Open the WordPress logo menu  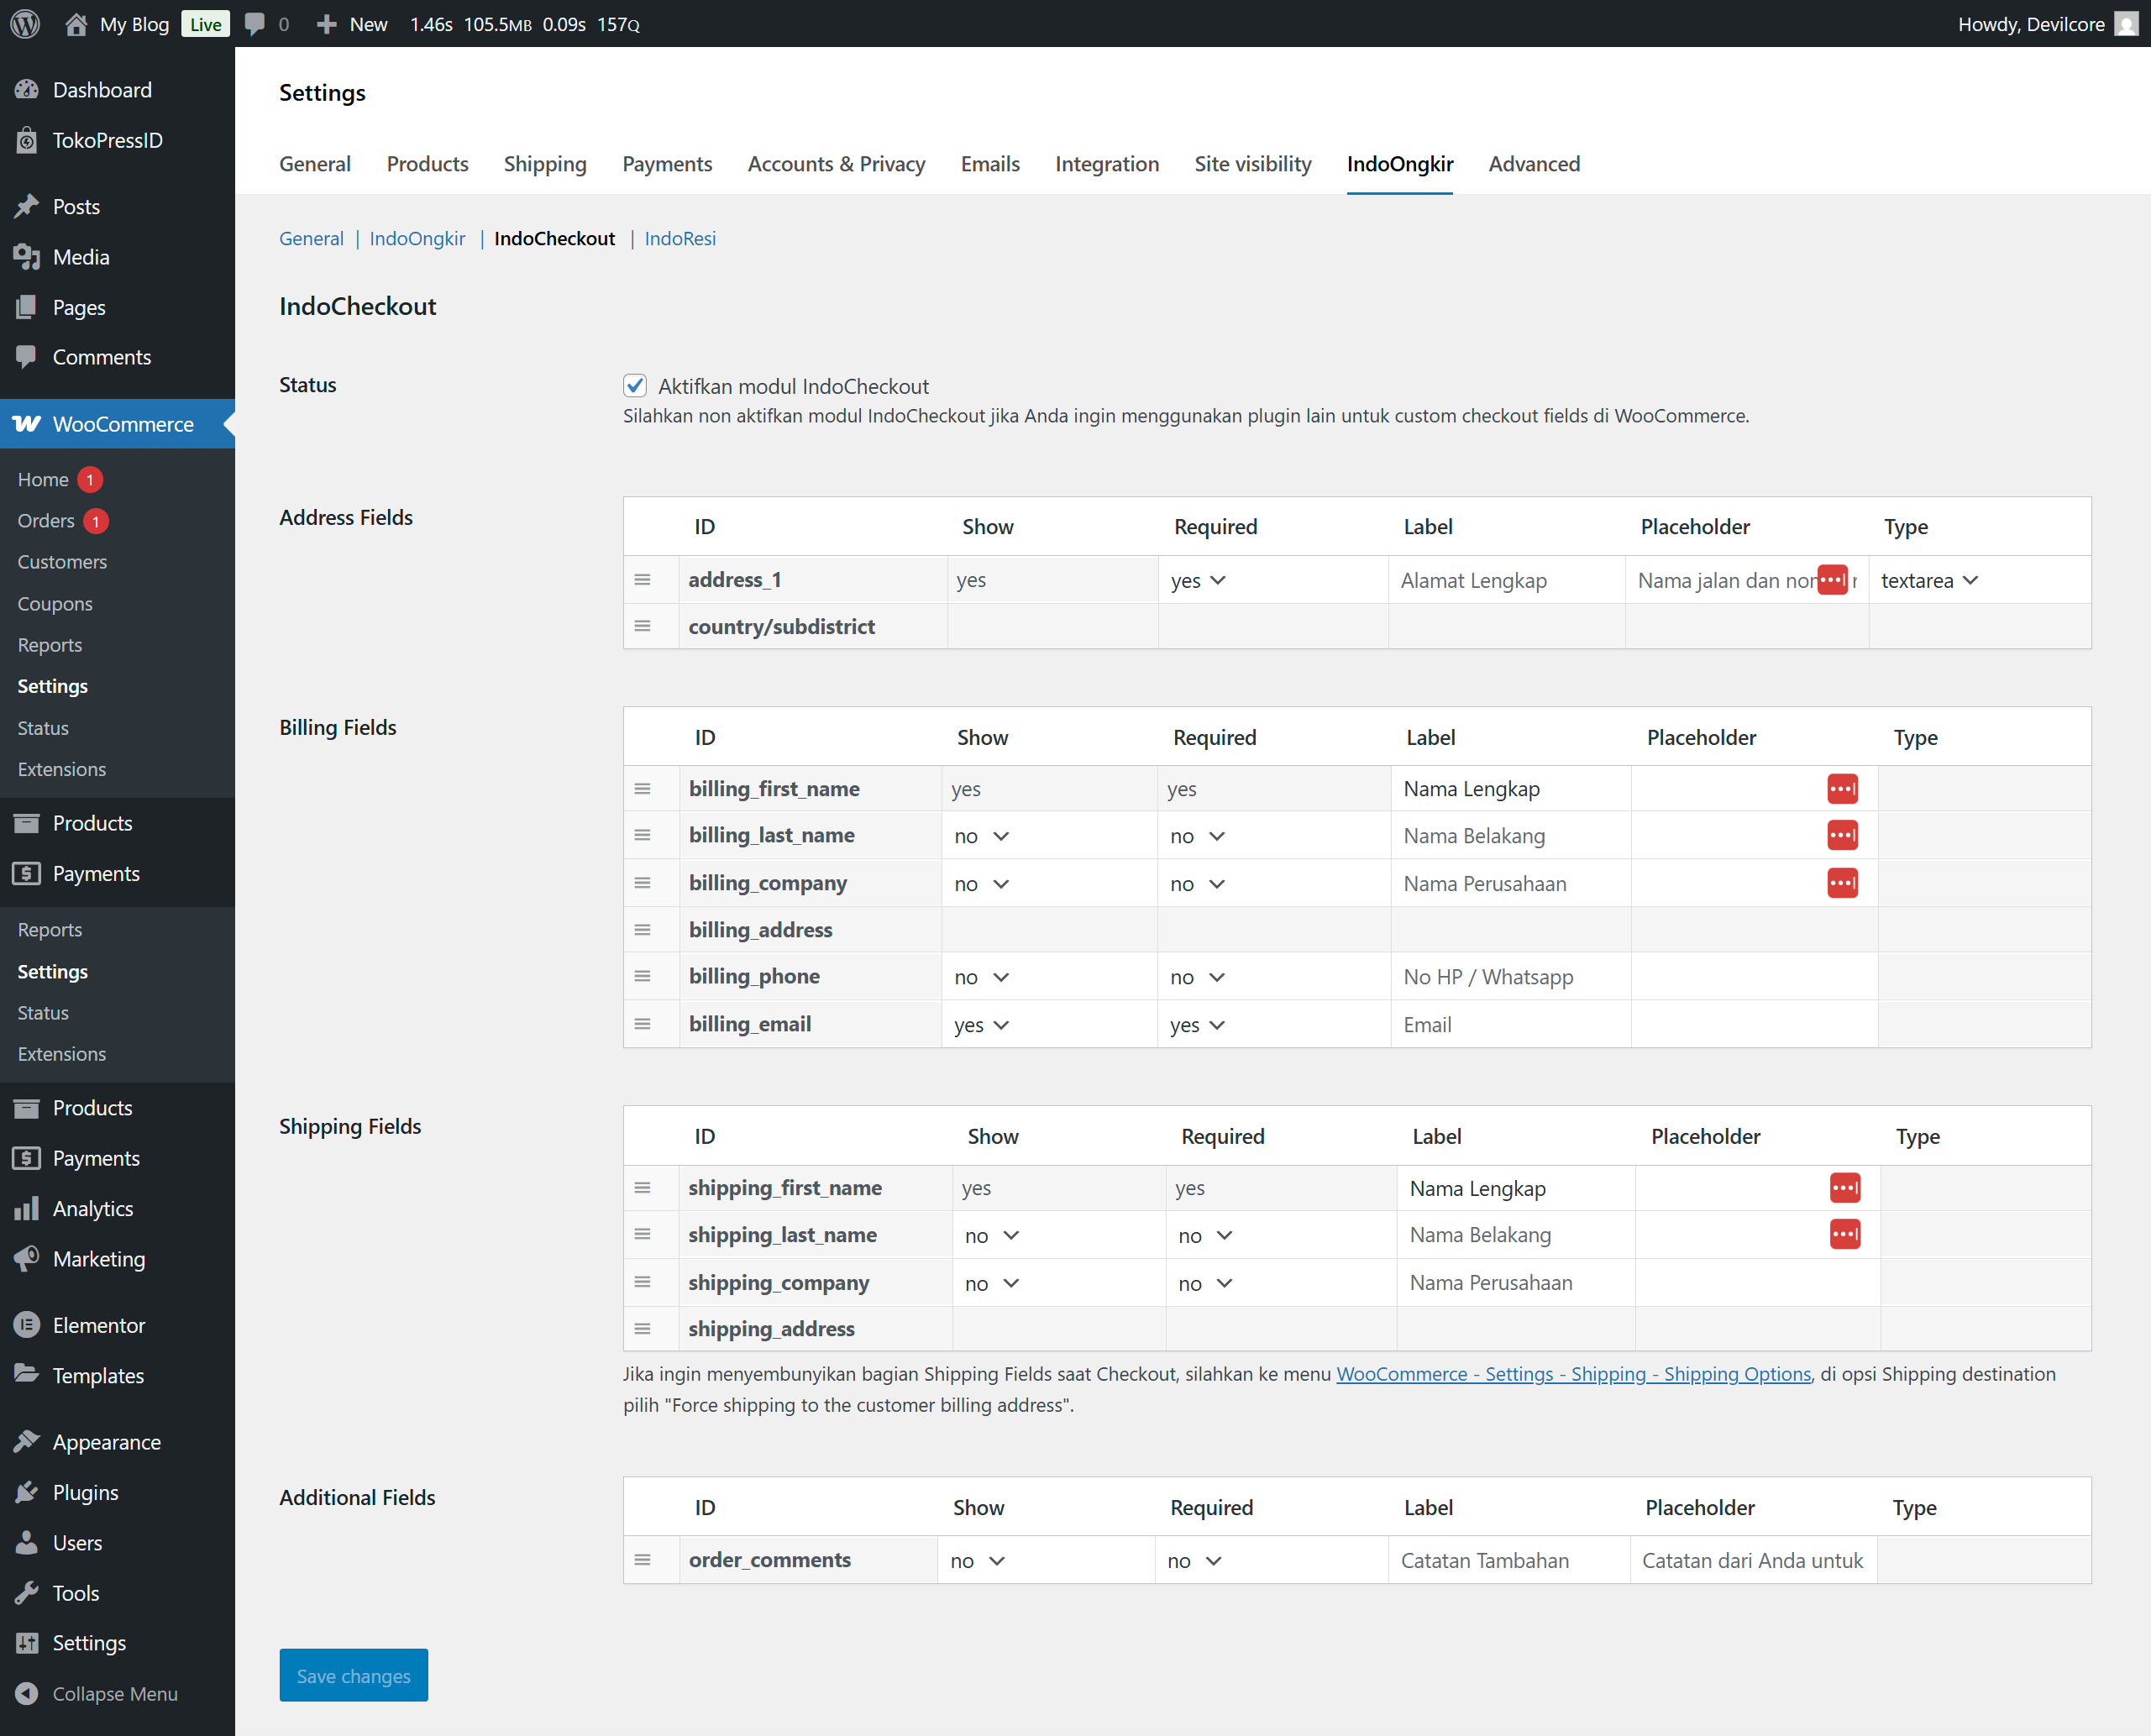tap(25, 24)
